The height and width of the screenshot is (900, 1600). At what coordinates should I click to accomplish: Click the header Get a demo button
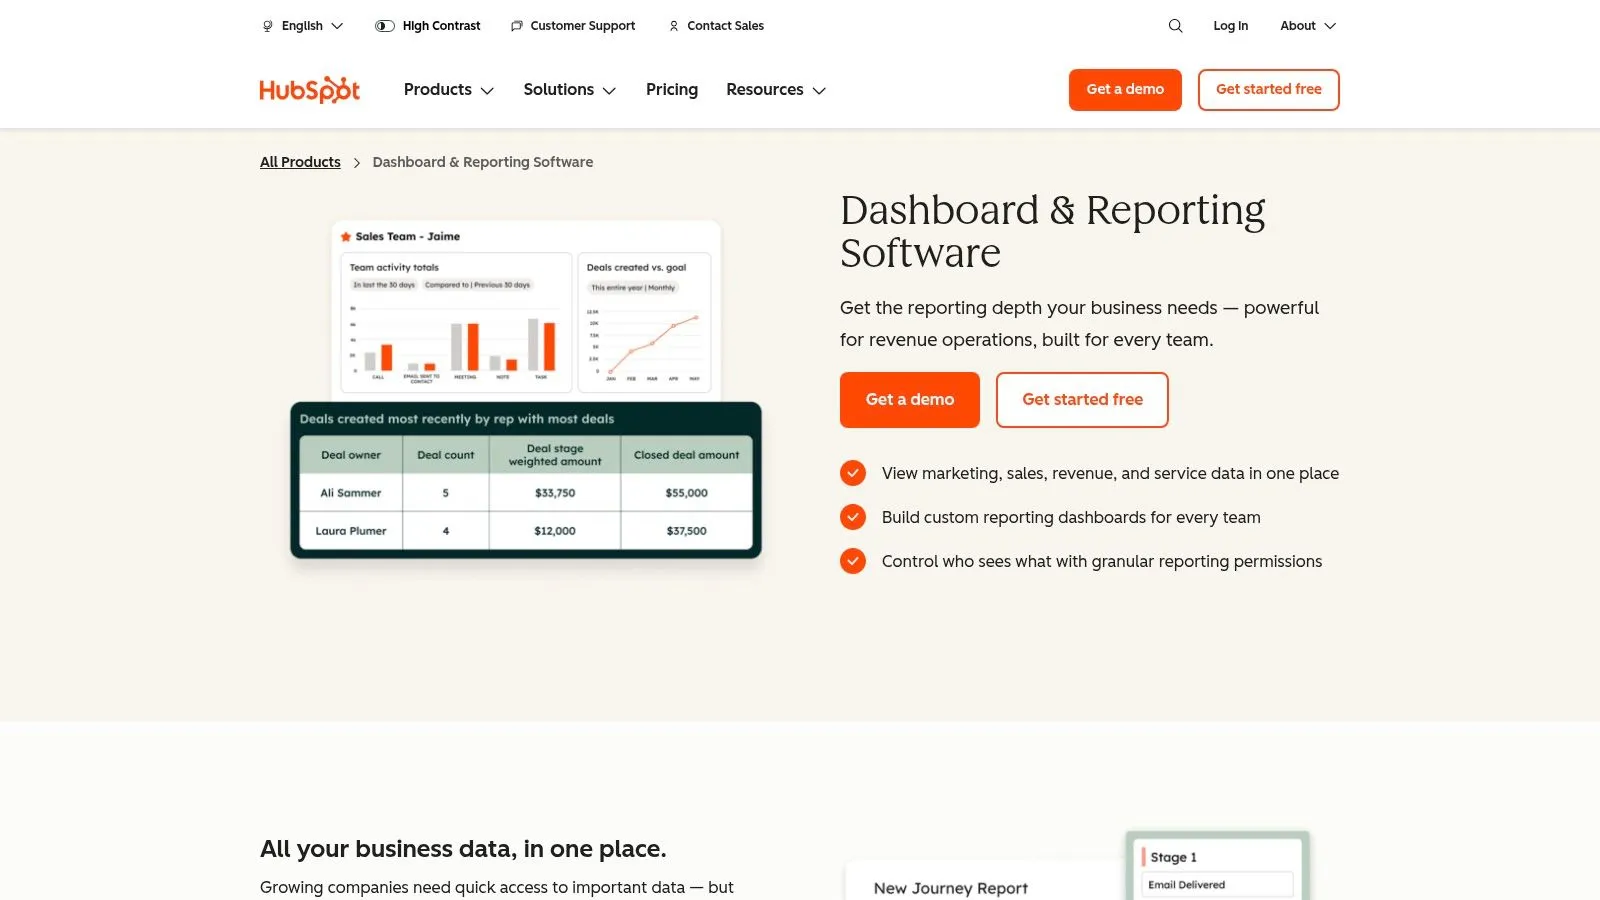pyautogui.click(x=1125, y=90)
